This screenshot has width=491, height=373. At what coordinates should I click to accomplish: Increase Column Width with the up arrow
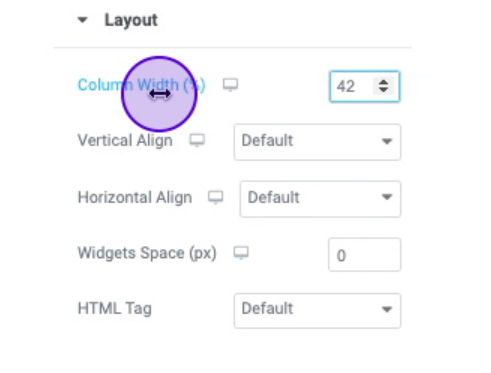pos(383,82)
